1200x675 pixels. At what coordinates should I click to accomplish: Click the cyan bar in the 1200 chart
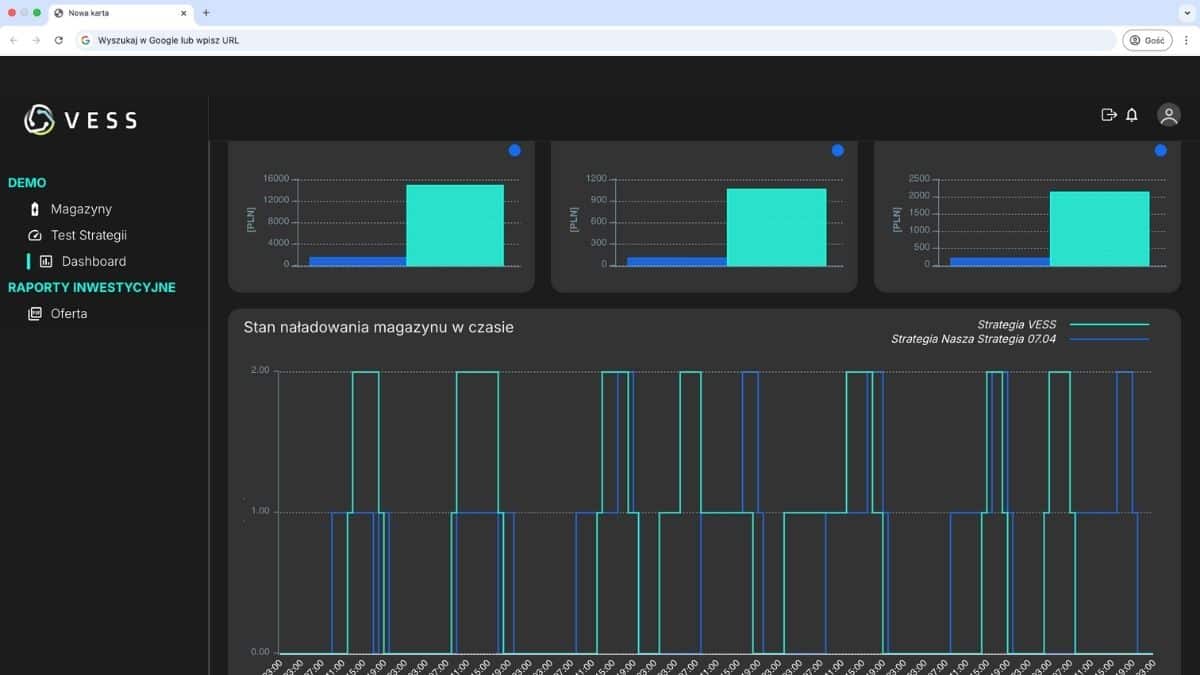coord(777,227)
